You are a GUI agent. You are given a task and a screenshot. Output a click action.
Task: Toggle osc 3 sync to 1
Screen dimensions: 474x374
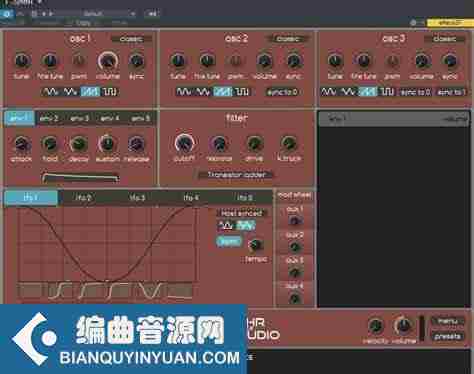[x=451, y=92]
